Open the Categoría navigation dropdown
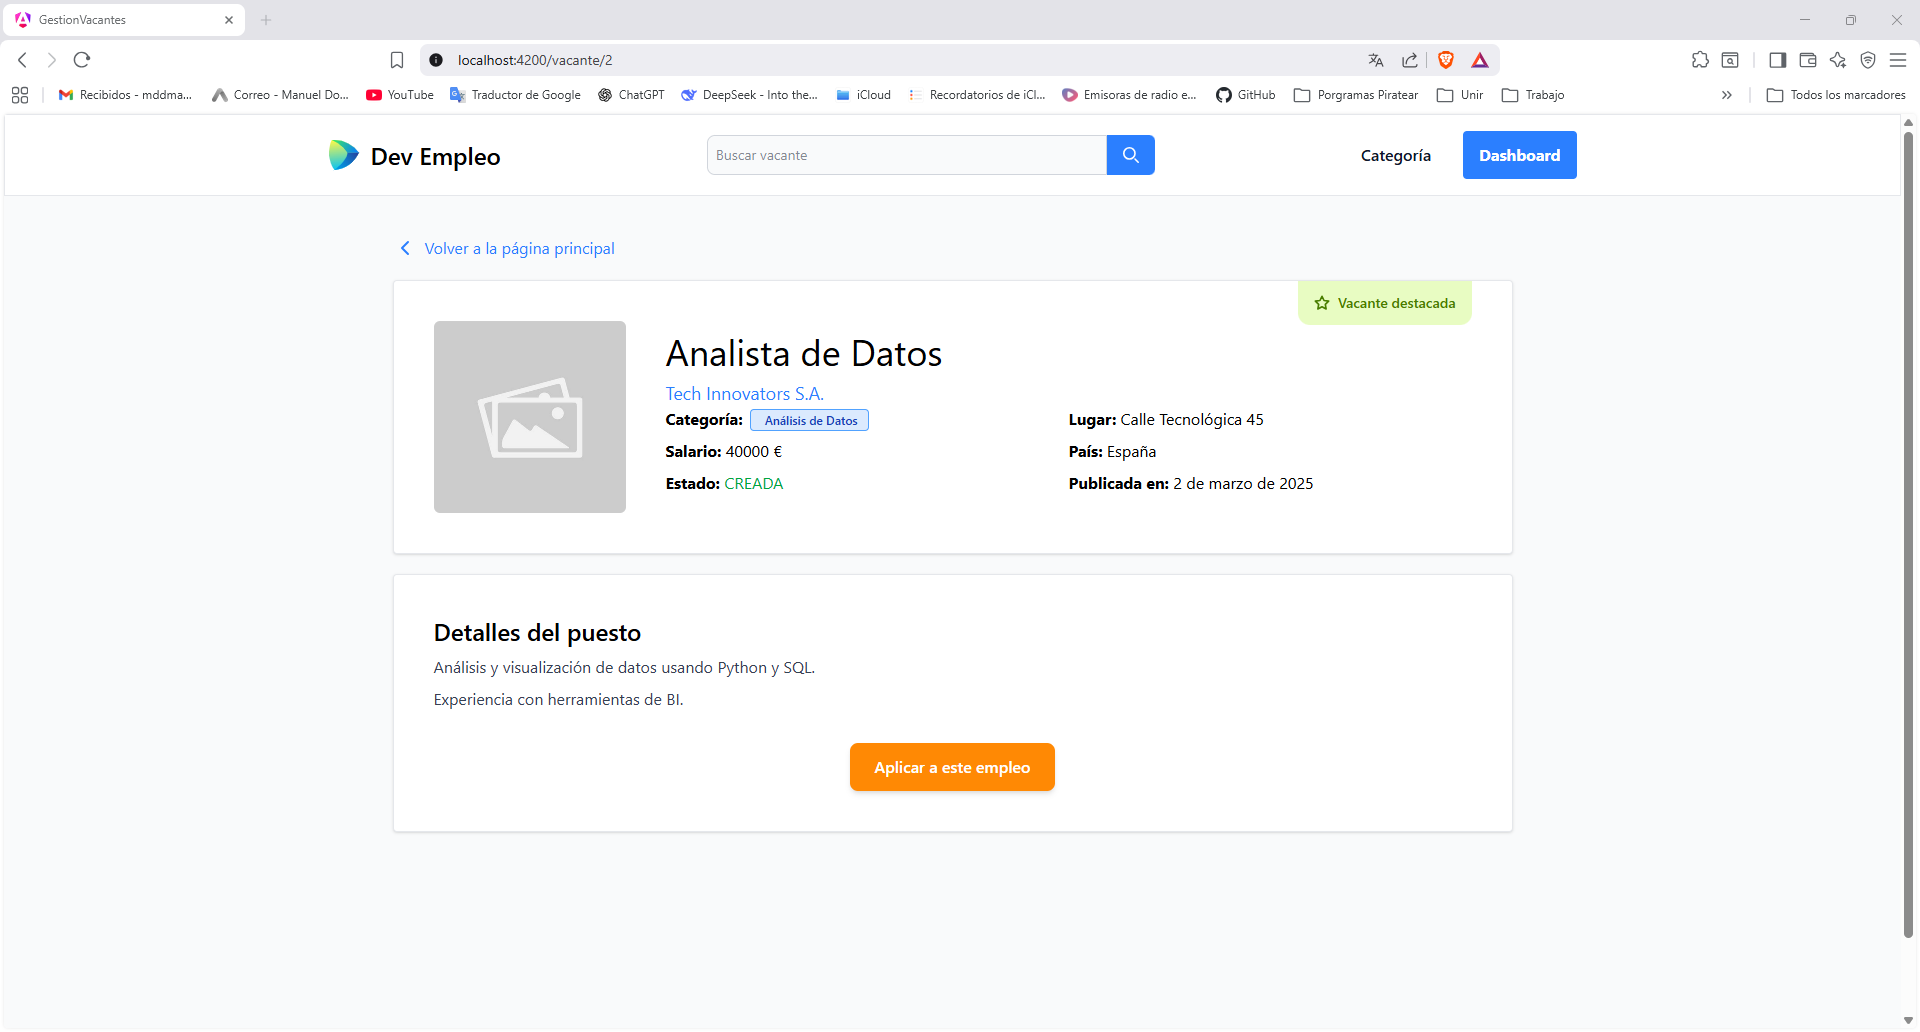The image size is (1920, 1032). (1396, 155)
